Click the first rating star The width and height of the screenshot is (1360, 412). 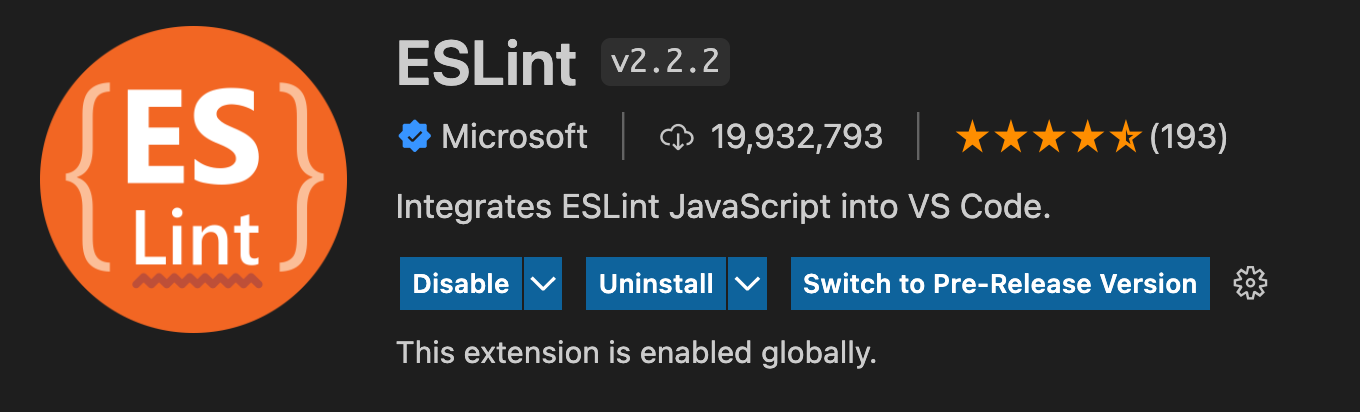point(972,137)
